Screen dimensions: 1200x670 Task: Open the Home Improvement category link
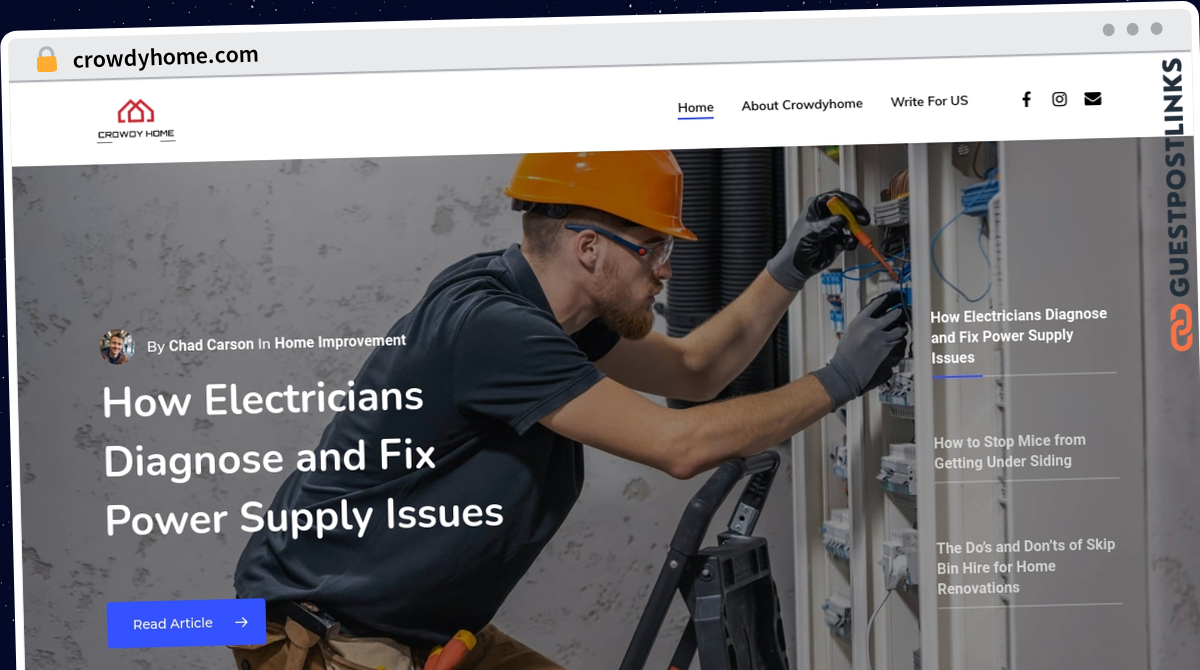(x=340, y=341)
